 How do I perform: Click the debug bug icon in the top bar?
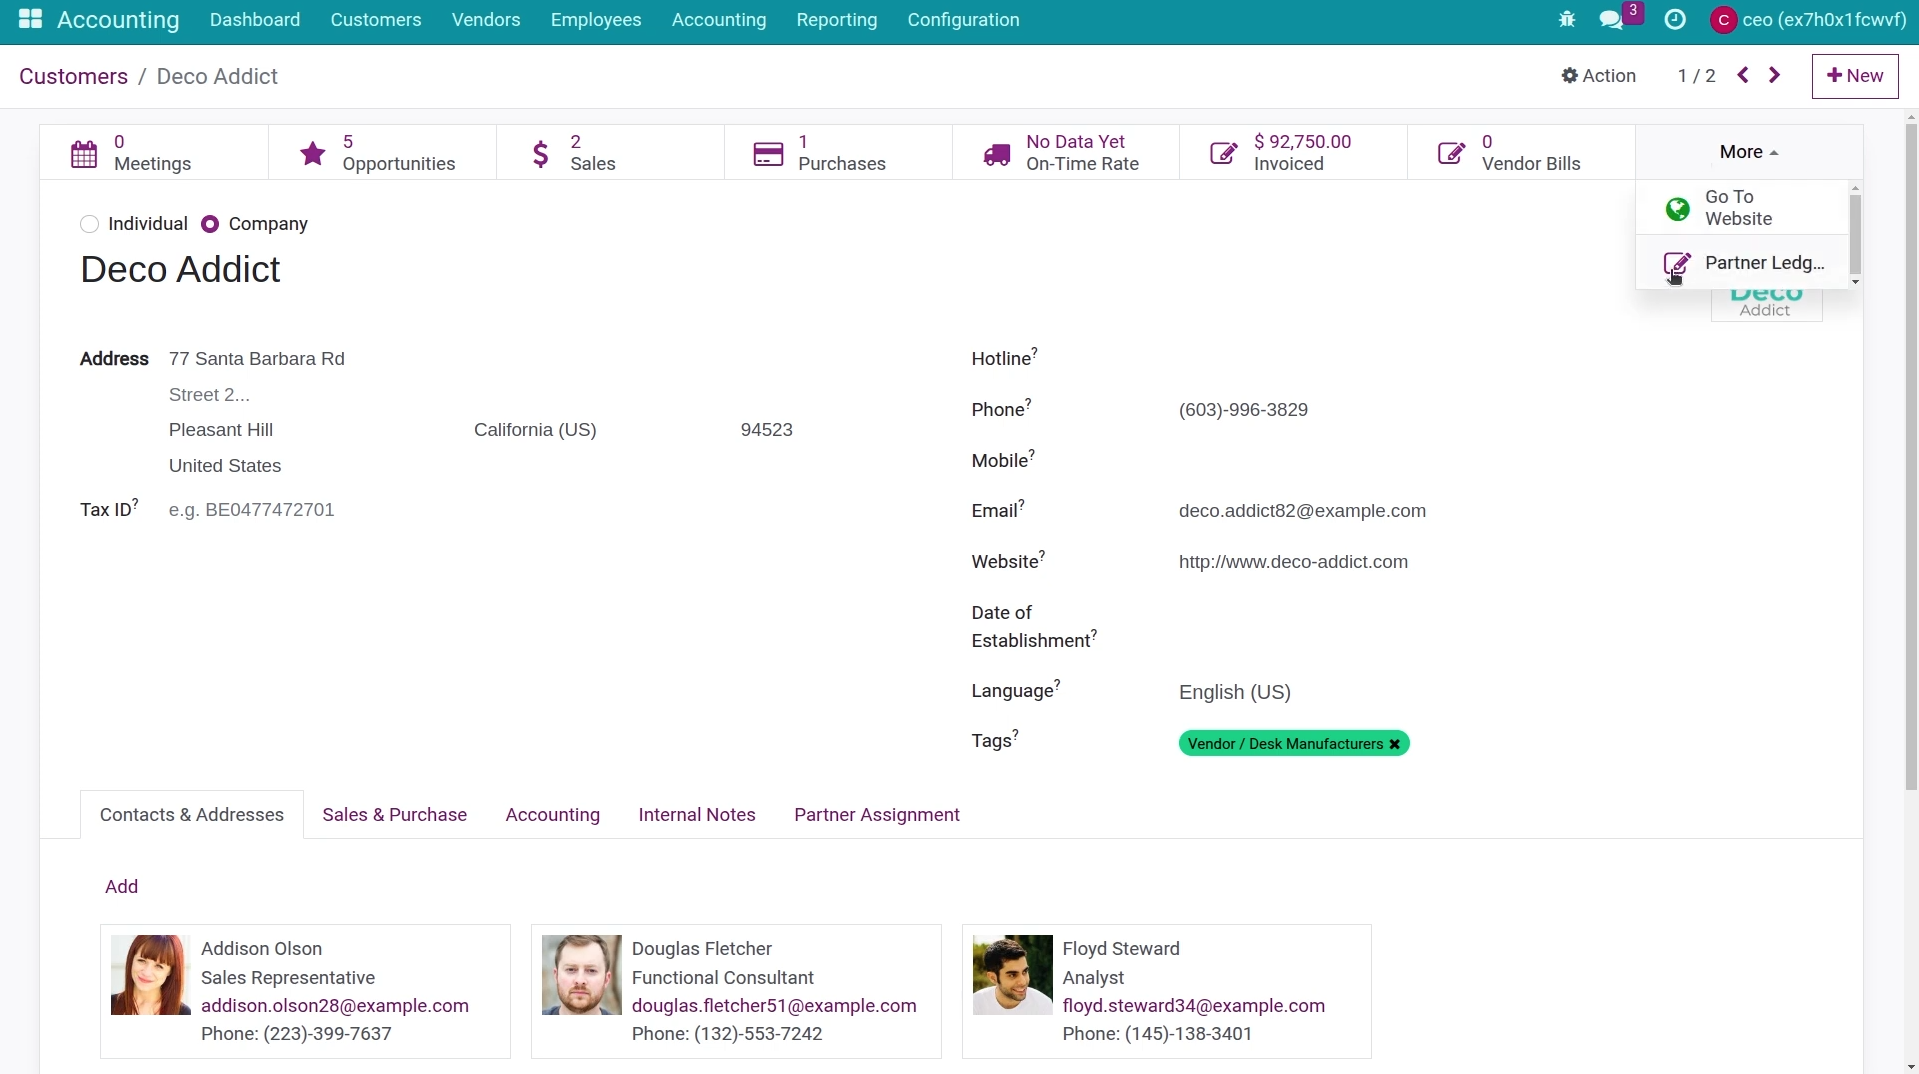[x=1566, y=19]
